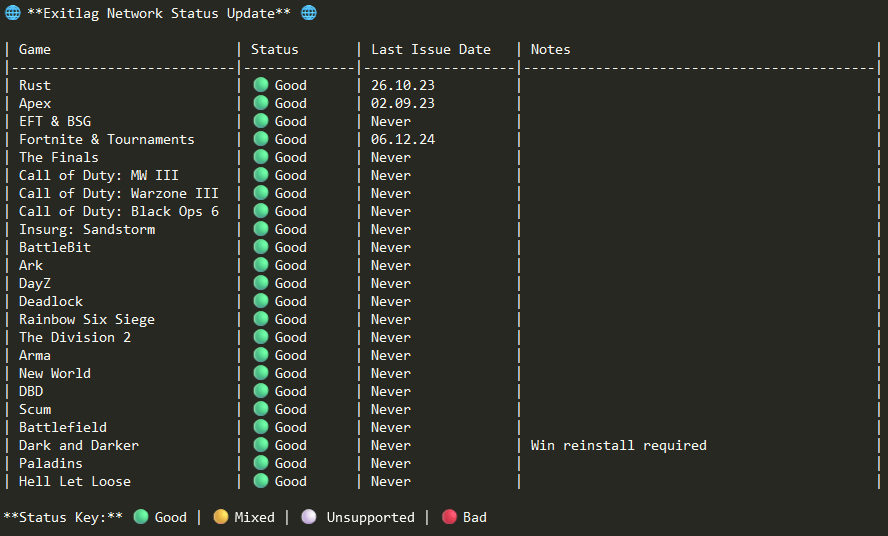Click the game name "EFT & BSG"
This screenshot has height=536, width=888.
(x=55, y=121)
